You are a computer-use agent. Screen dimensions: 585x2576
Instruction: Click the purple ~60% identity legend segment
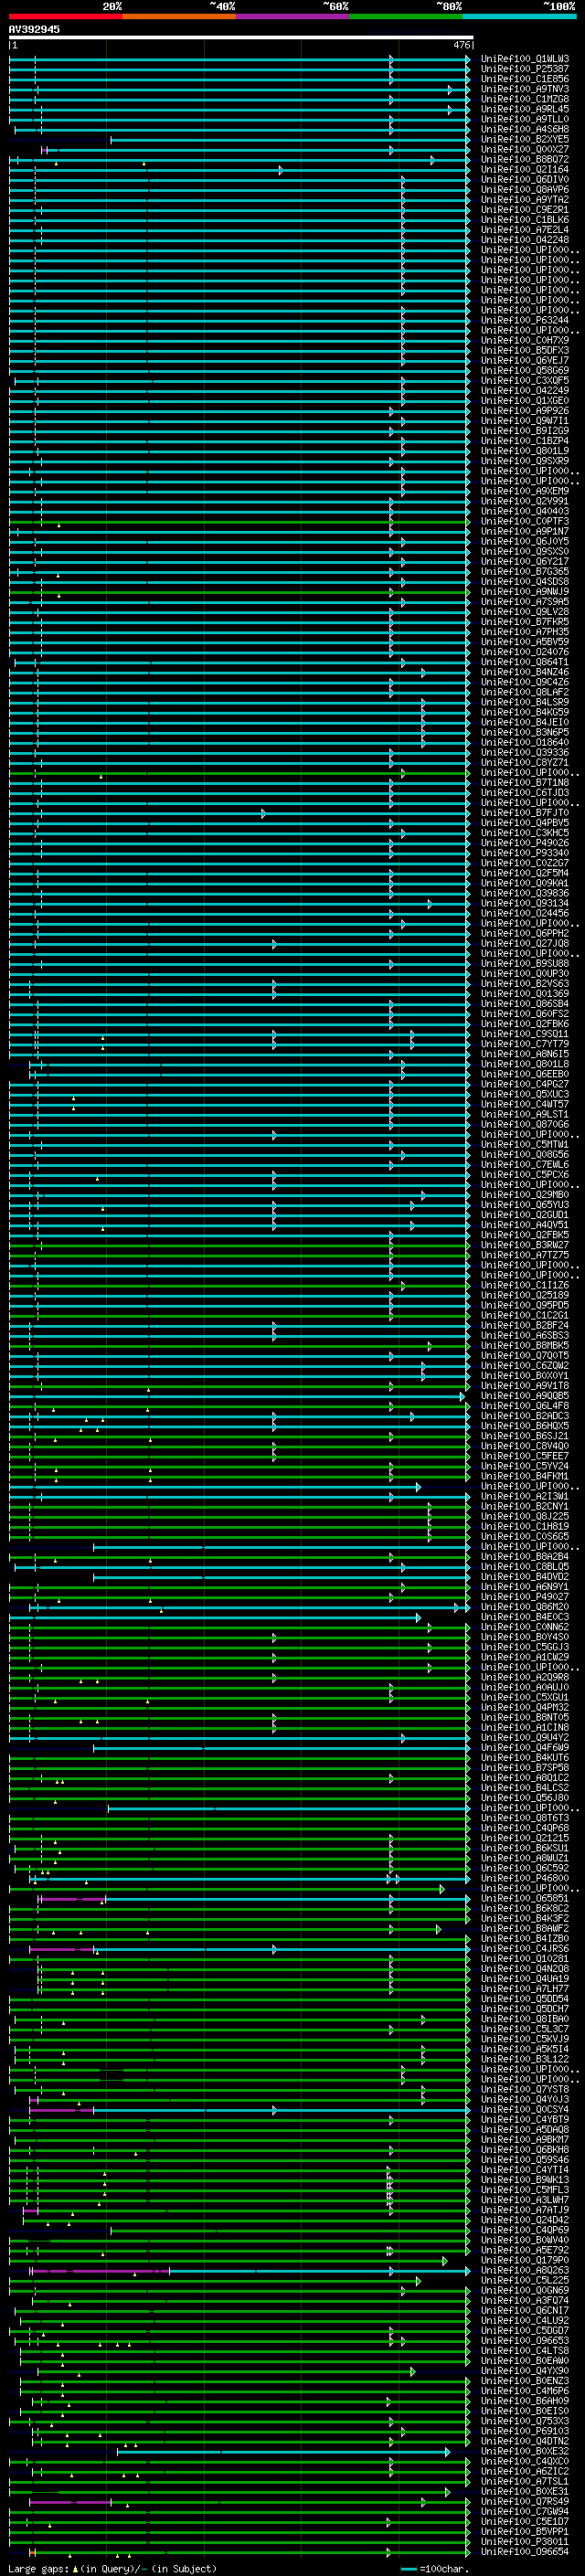pos(293,16)
